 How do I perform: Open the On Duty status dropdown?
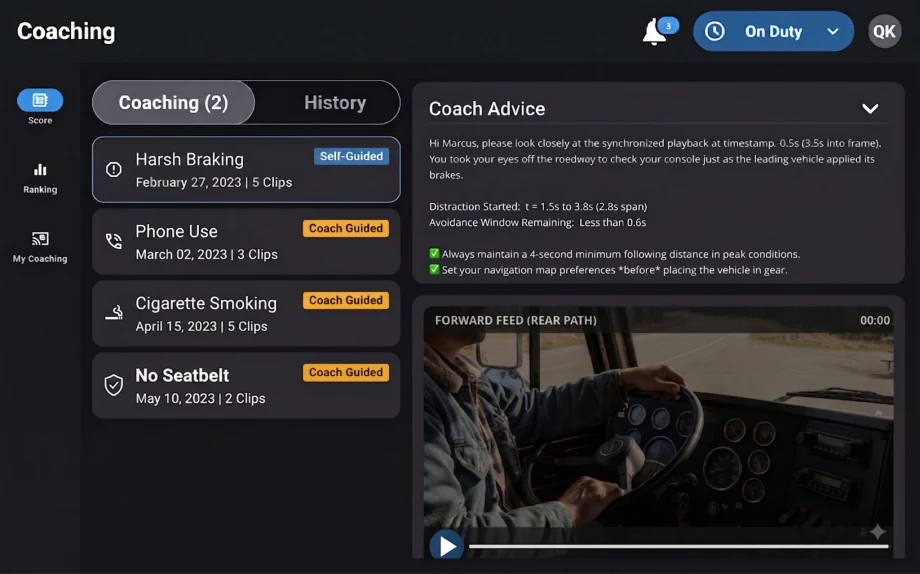point(773,31)
